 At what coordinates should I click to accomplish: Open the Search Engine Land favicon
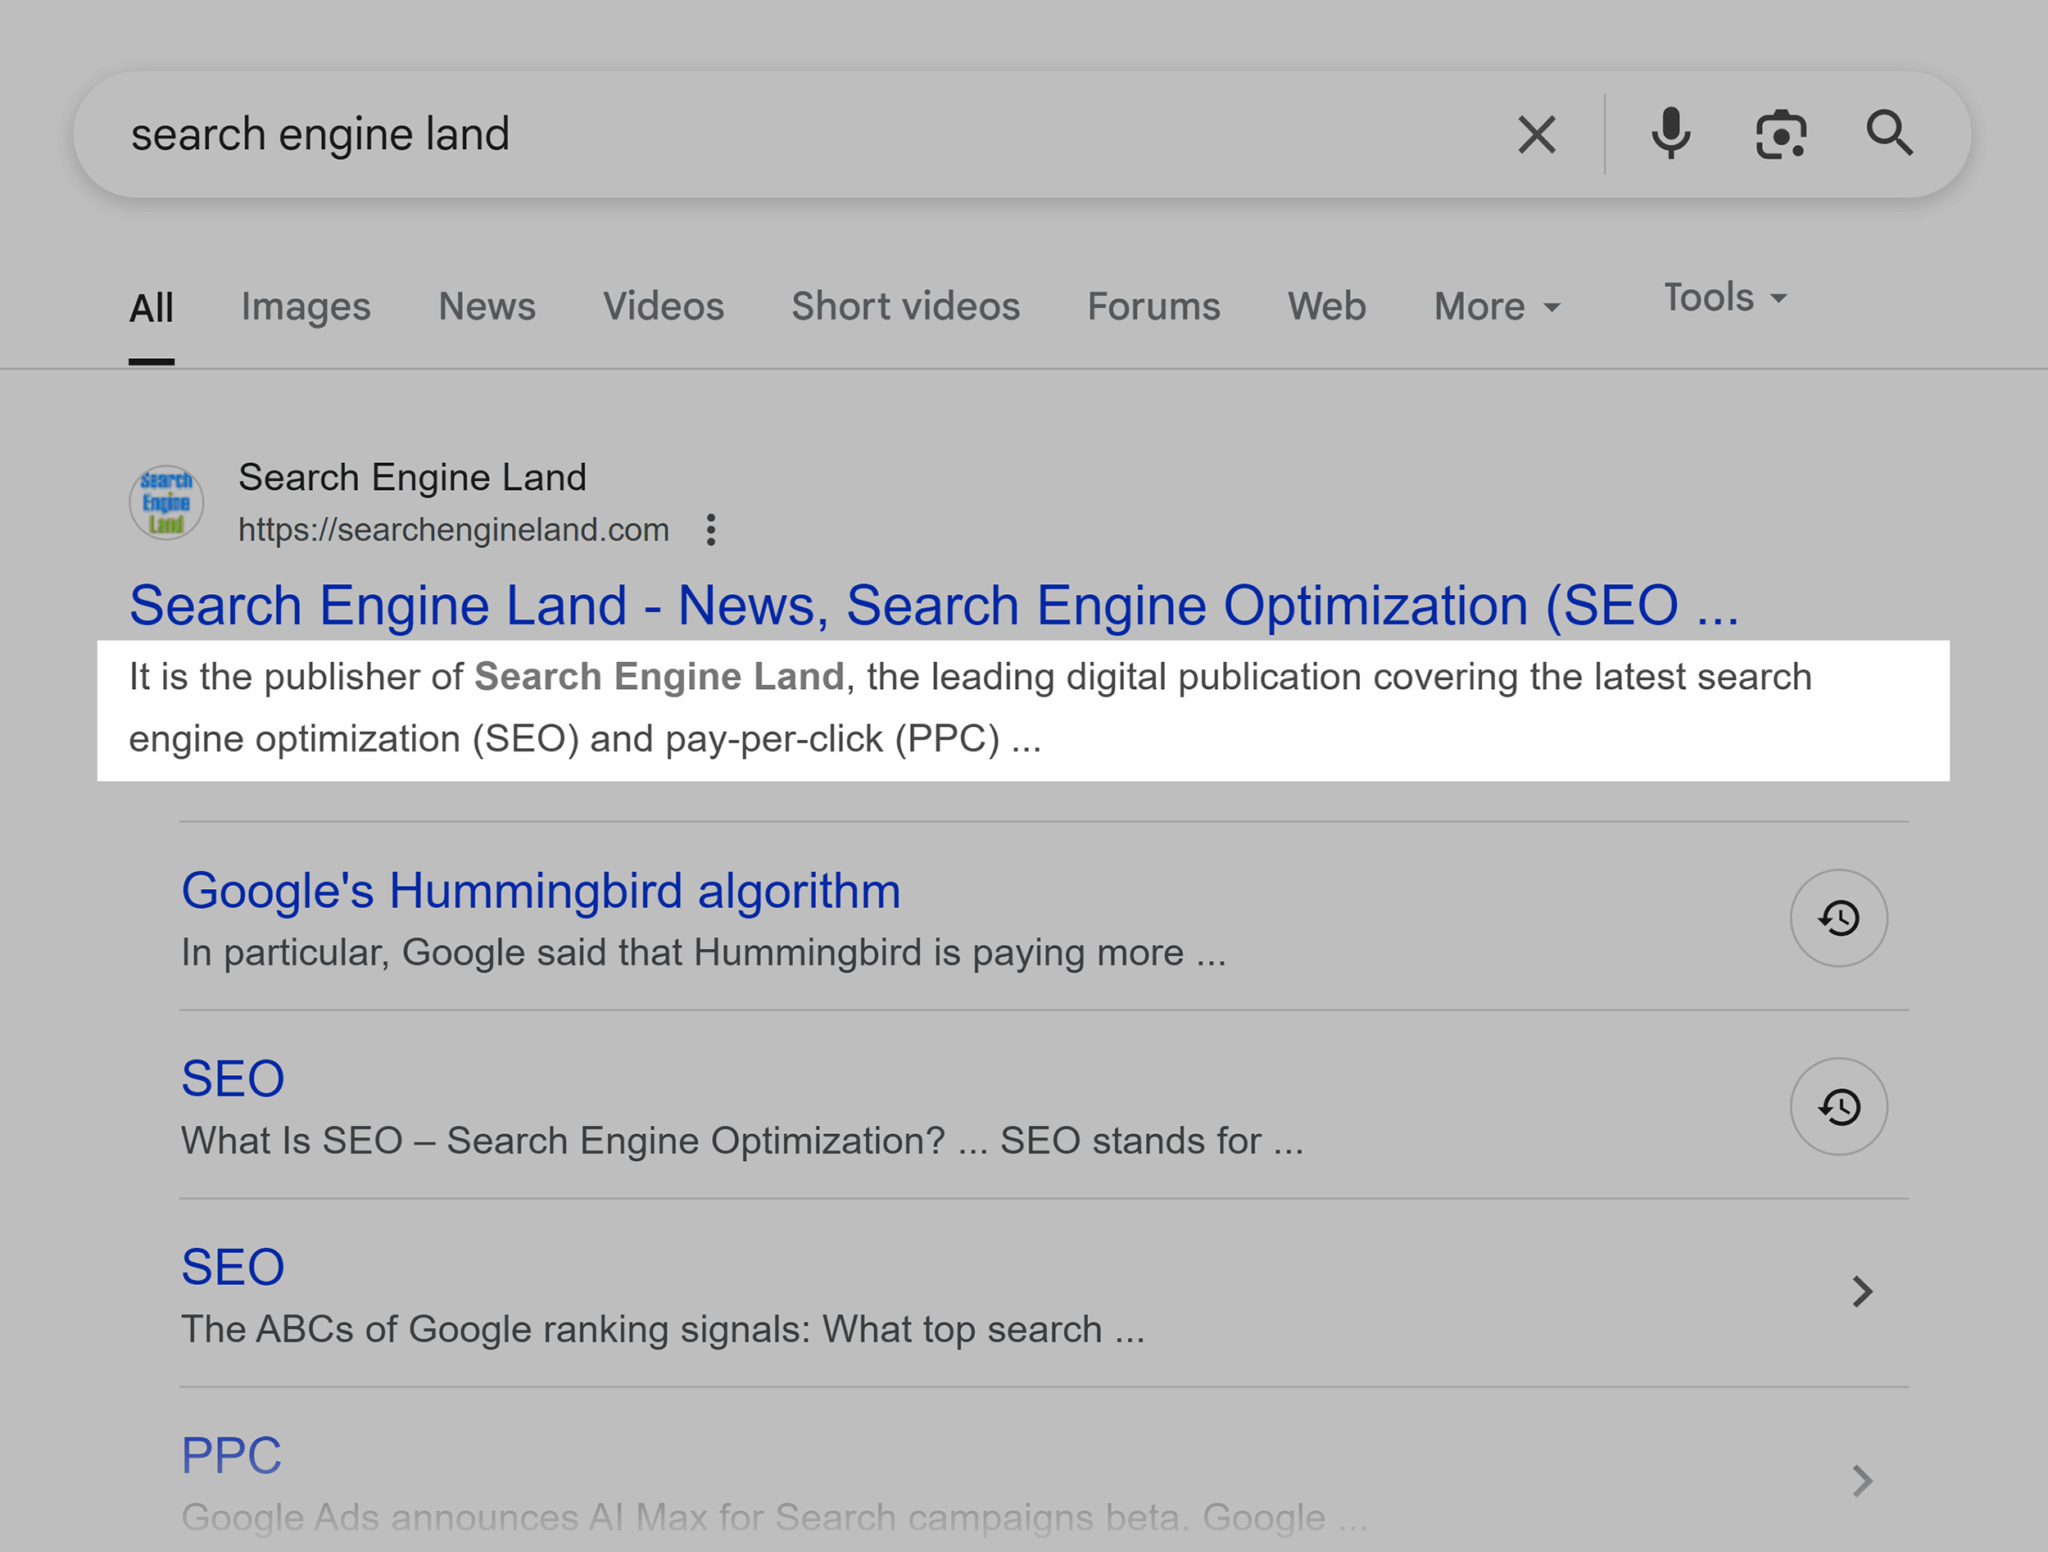point(166,502)
